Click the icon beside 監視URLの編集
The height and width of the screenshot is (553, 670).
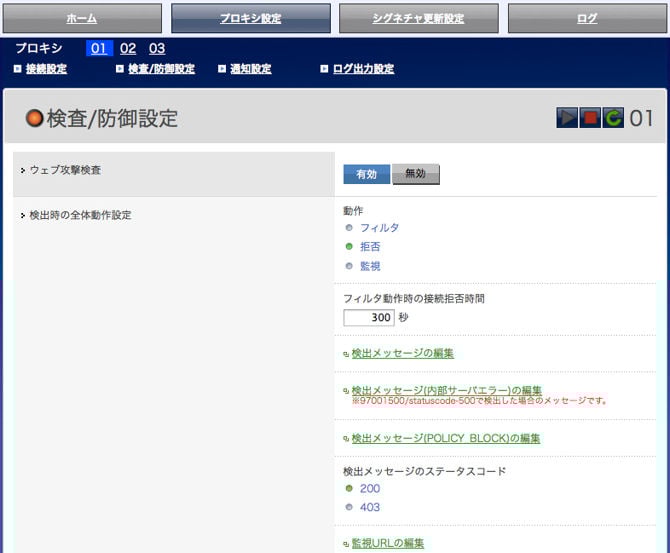point(346,544)
